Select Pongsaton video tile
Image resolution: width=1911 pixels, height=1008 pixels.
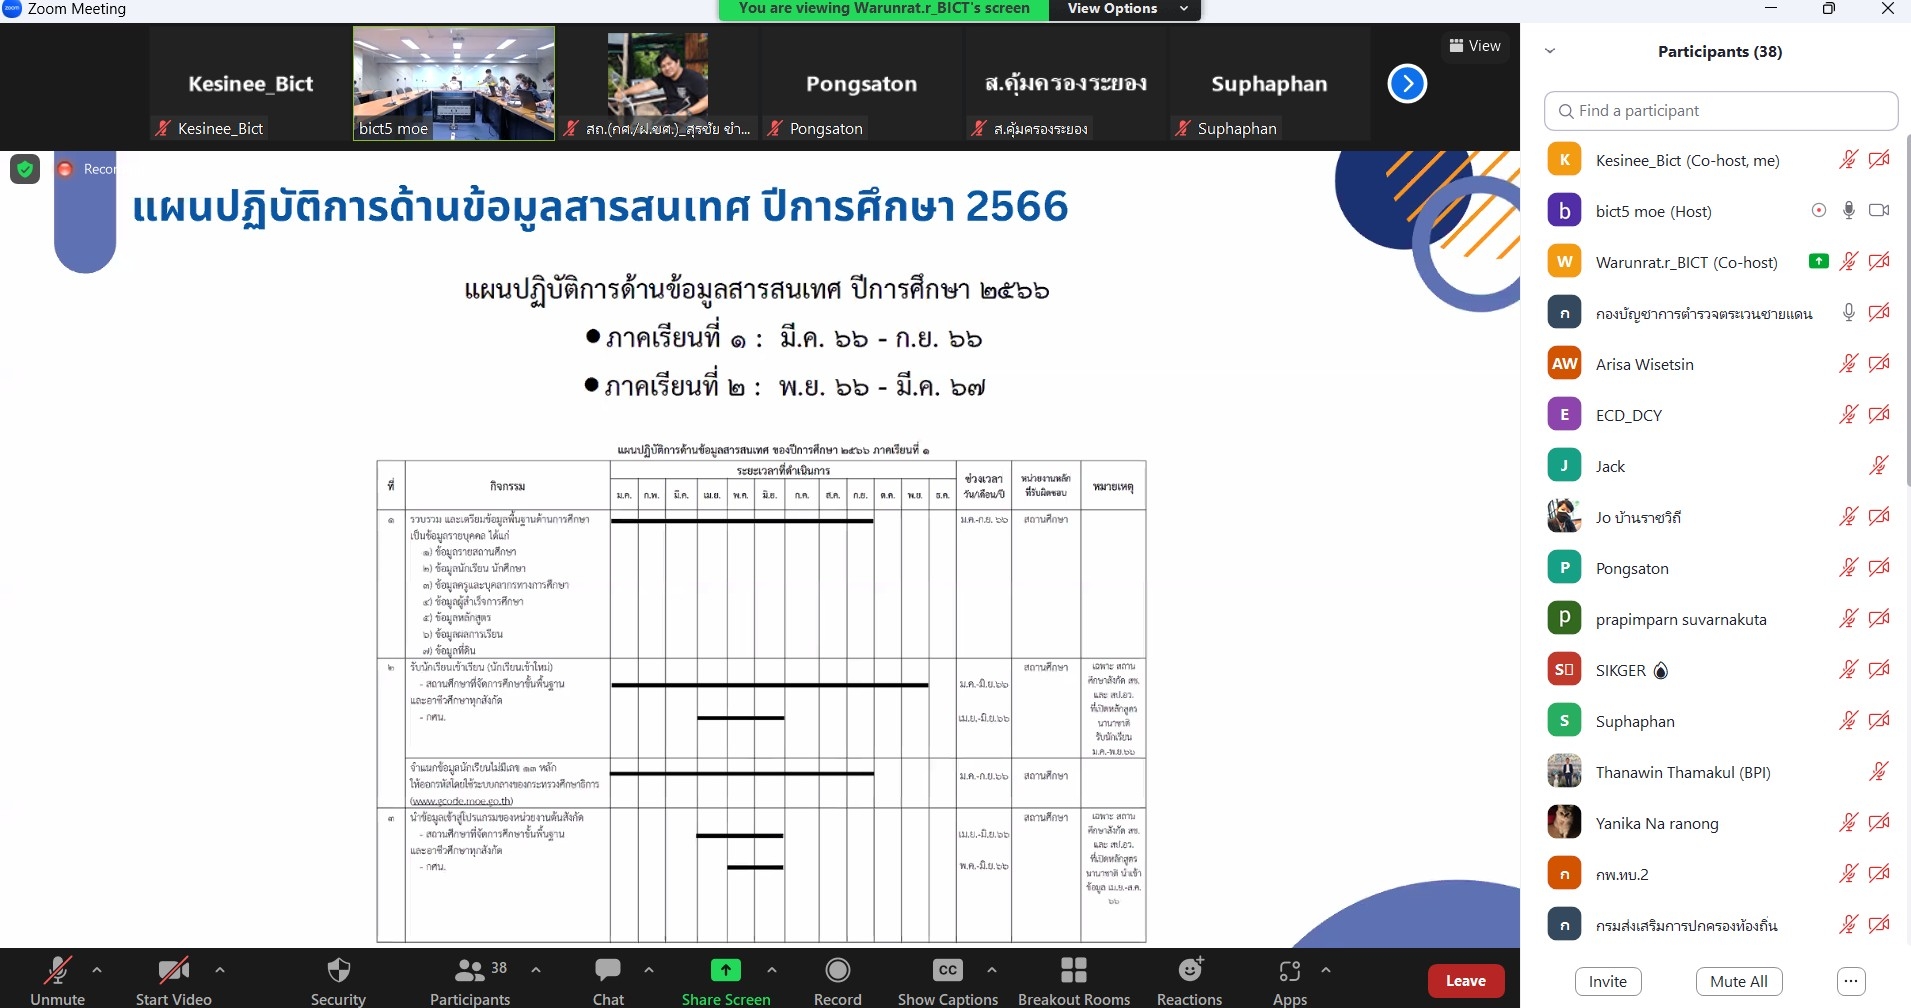862,84
